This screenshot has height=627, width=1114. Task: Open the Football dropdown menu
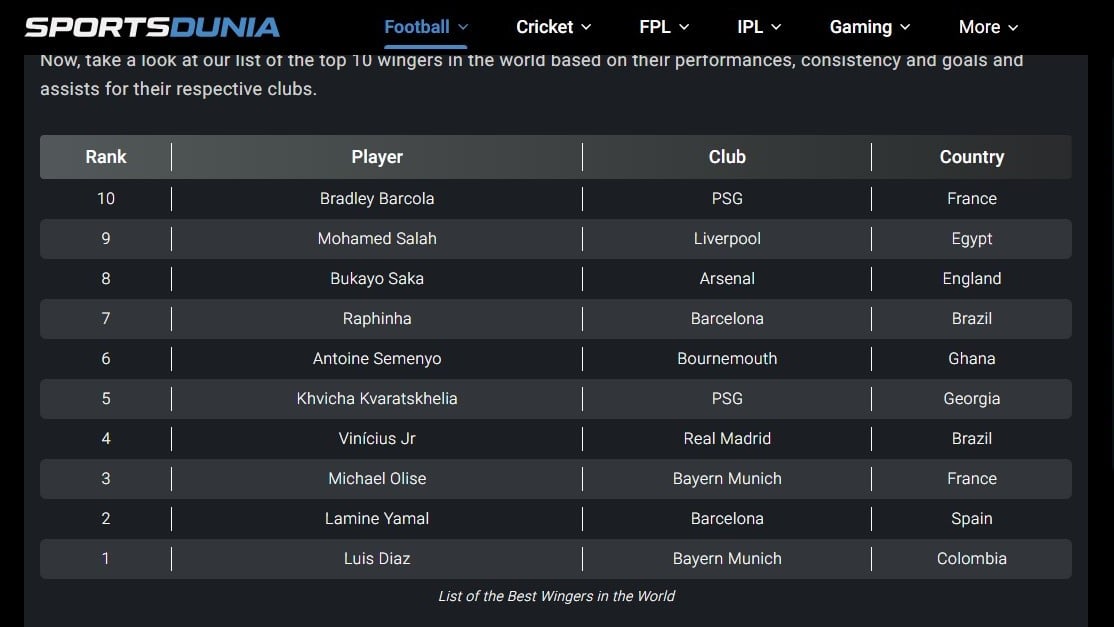(x=425, y=27)
